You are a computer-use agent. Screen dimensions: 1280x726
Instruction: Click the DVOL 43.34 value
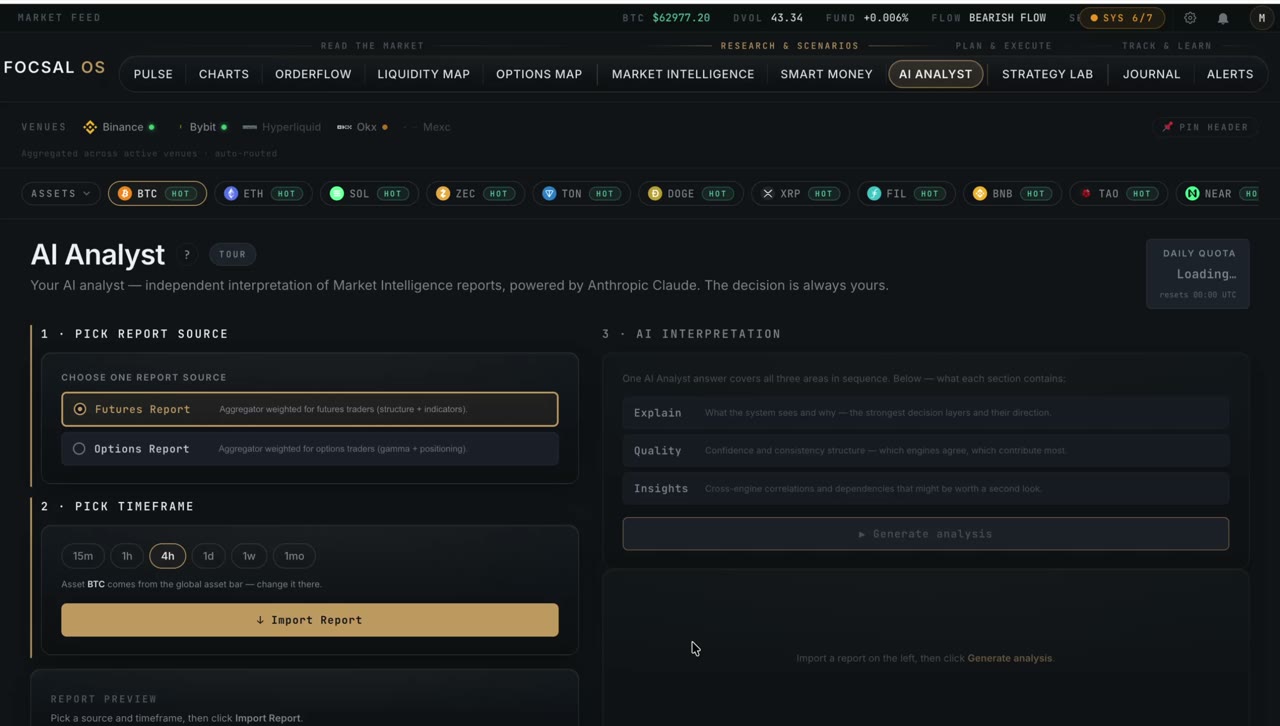tap(787, 18)
